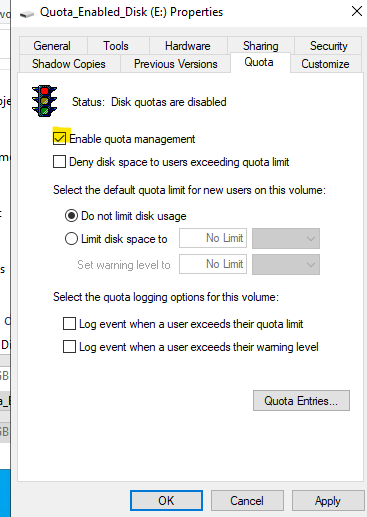The image size is (367, 517).
Task: Close the Properties dialog window
Action: [356, 11]
